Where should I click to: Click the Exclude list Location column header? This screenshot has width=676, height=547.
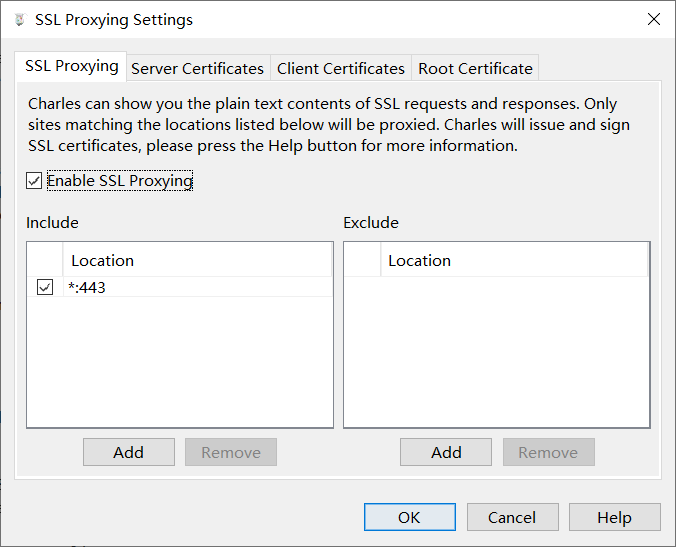click(x=514, y=260)
